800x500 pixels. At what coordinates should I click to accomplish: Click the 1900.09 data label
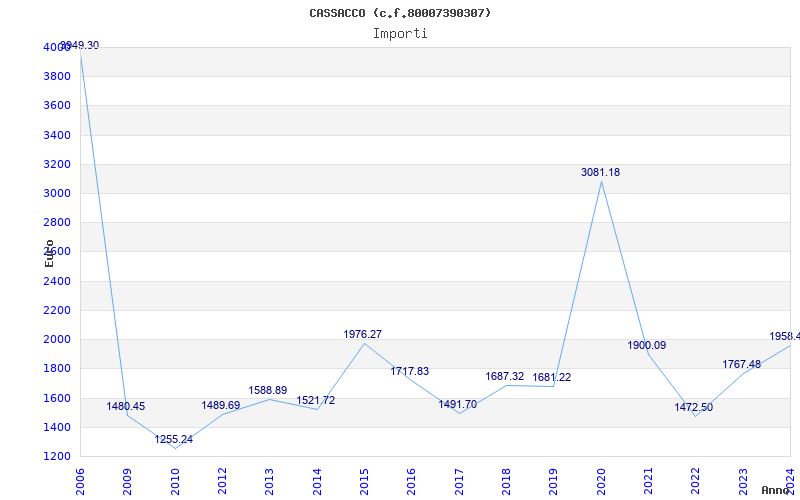[x=646, y=345]
